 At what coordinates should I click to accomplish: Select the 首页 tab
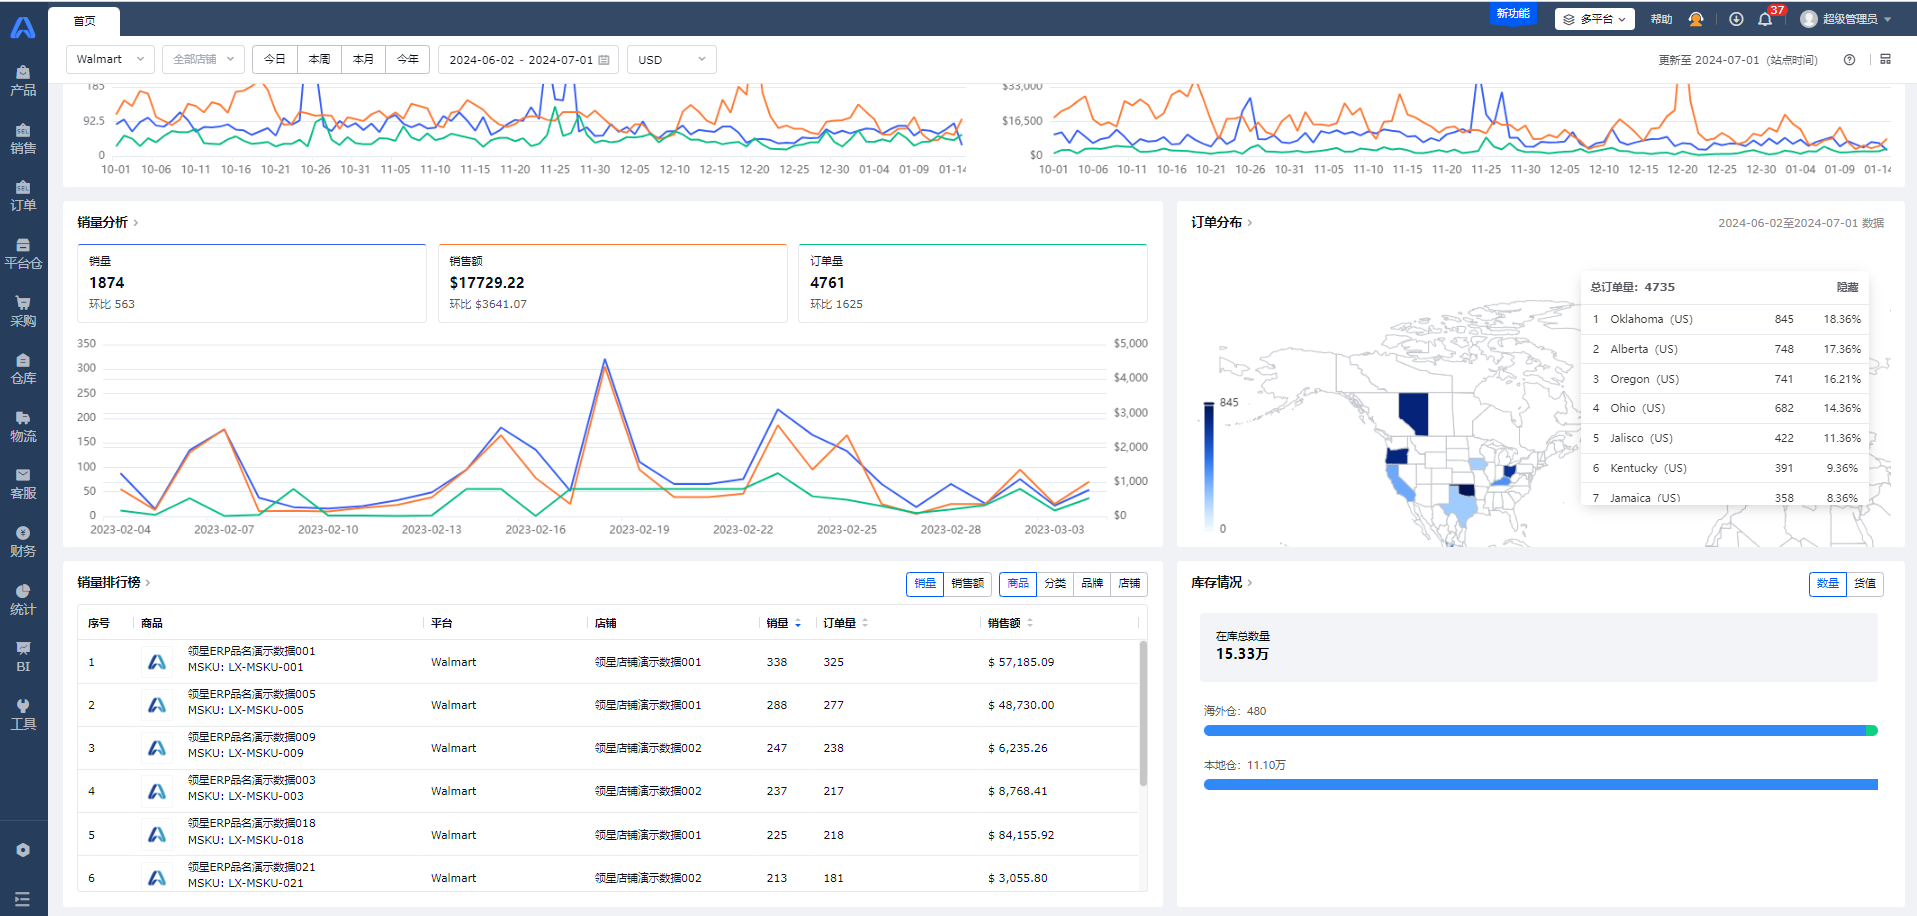[x=84, y=21]
